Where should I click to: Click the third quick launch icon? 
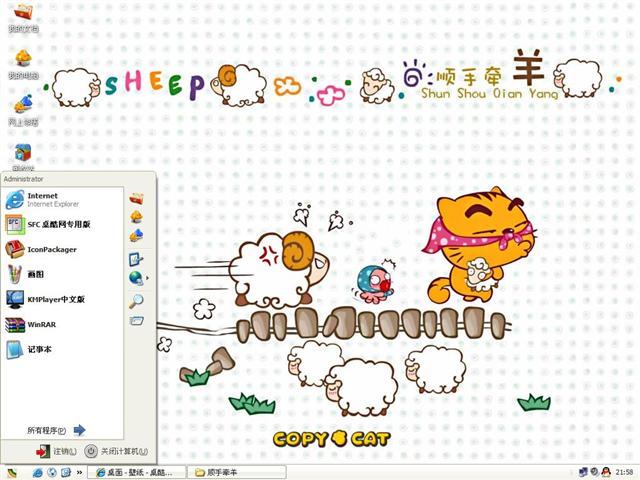tap(66, 473)
